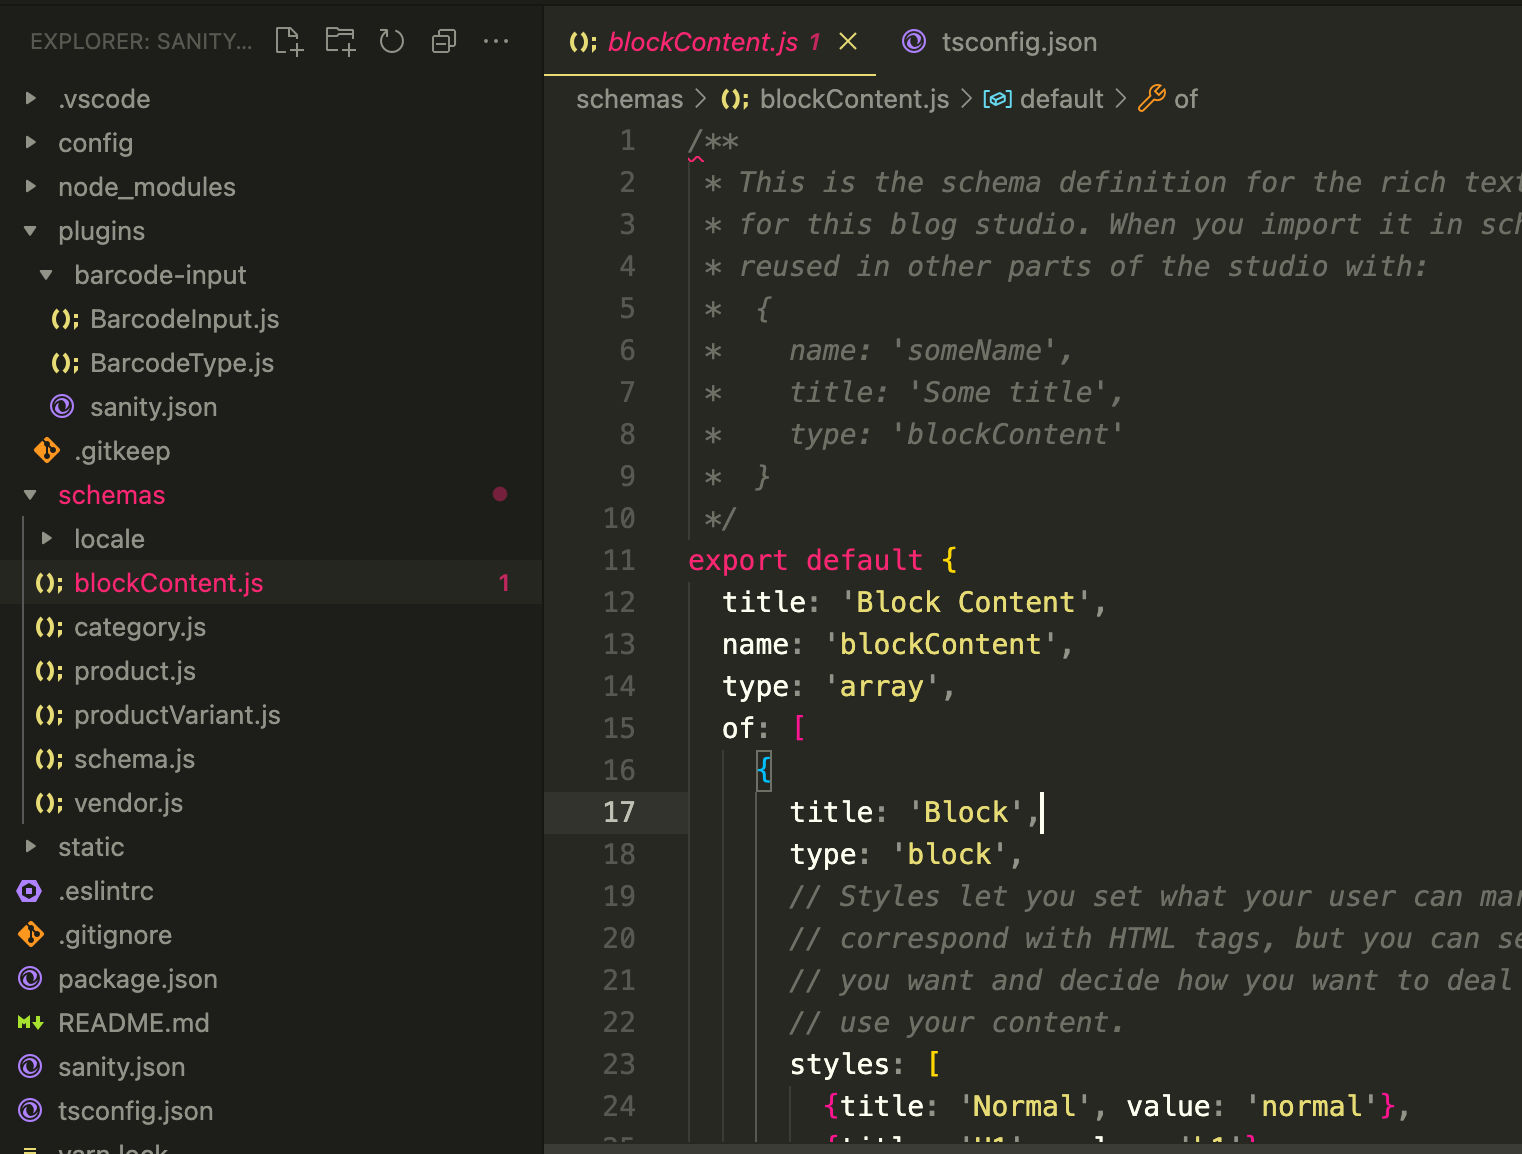
Task: Click schemas in the breadcrumb
Action: click(630, 99)
